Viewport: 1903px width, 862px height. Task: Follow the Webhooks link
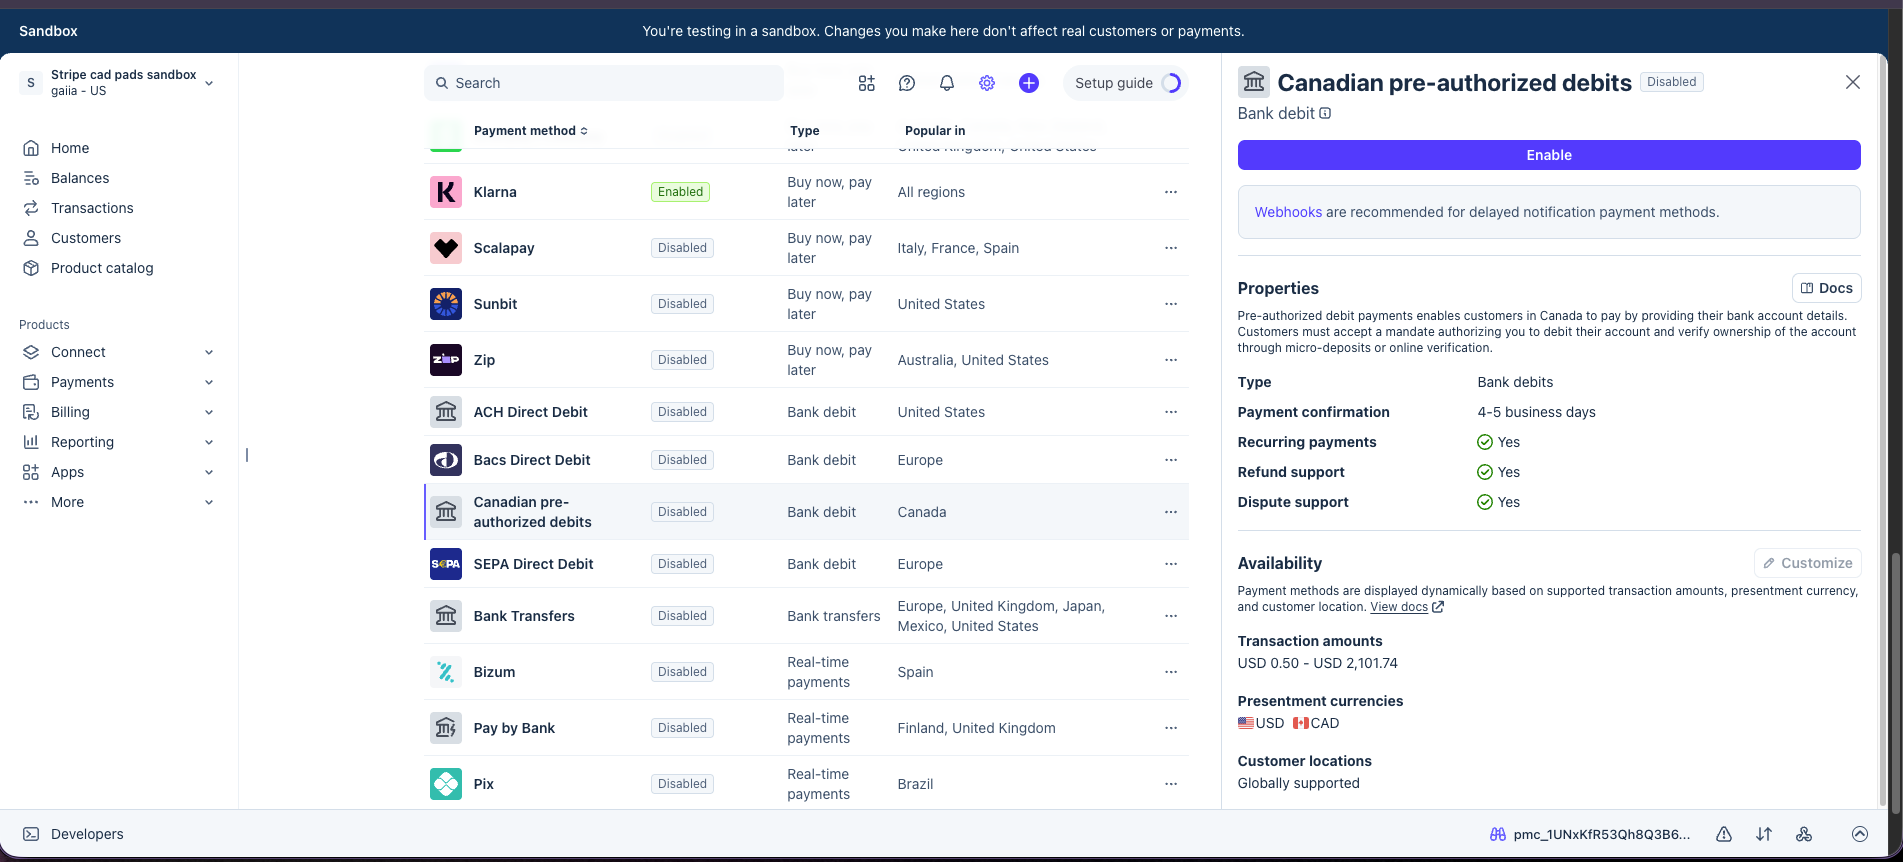coord(1288,212)
